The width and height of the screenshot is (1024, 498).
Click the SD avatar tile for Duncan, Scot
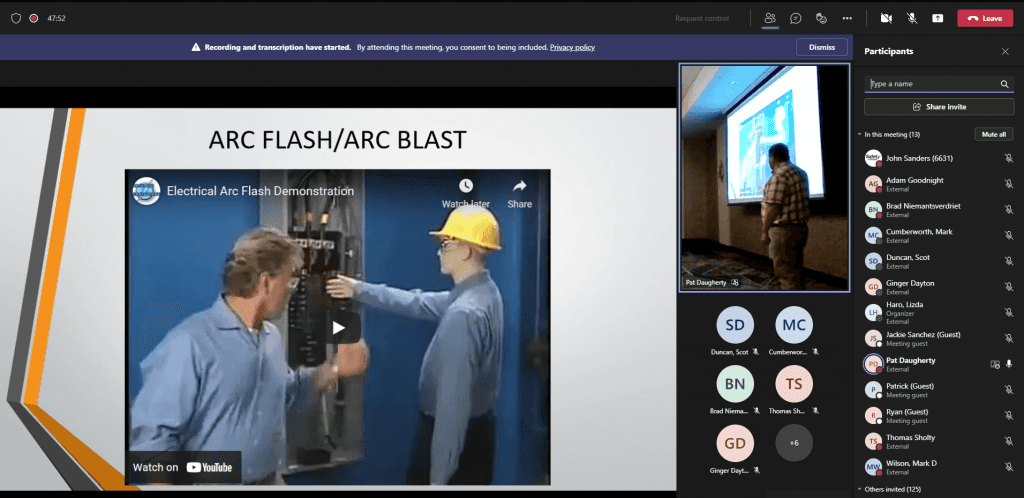(x=735, y=324)
